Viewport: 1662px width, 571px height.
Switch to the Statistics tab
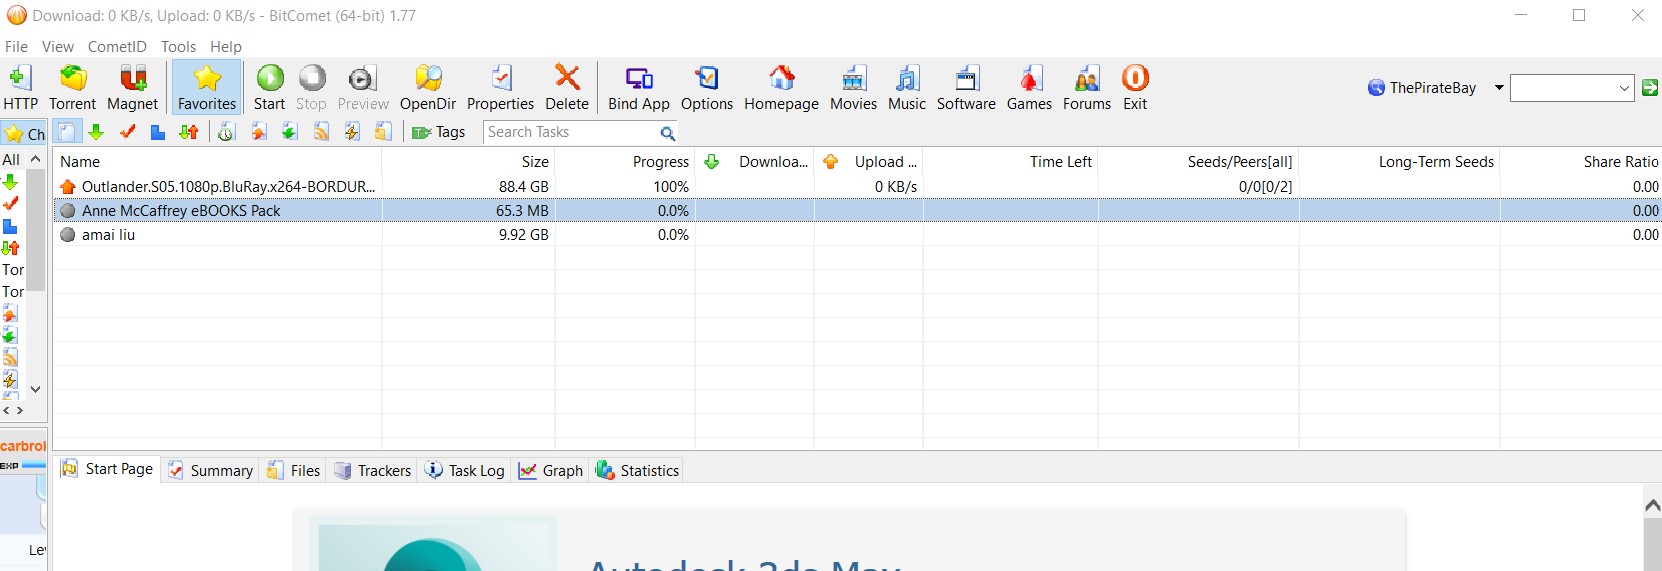(x=638, y=470)
